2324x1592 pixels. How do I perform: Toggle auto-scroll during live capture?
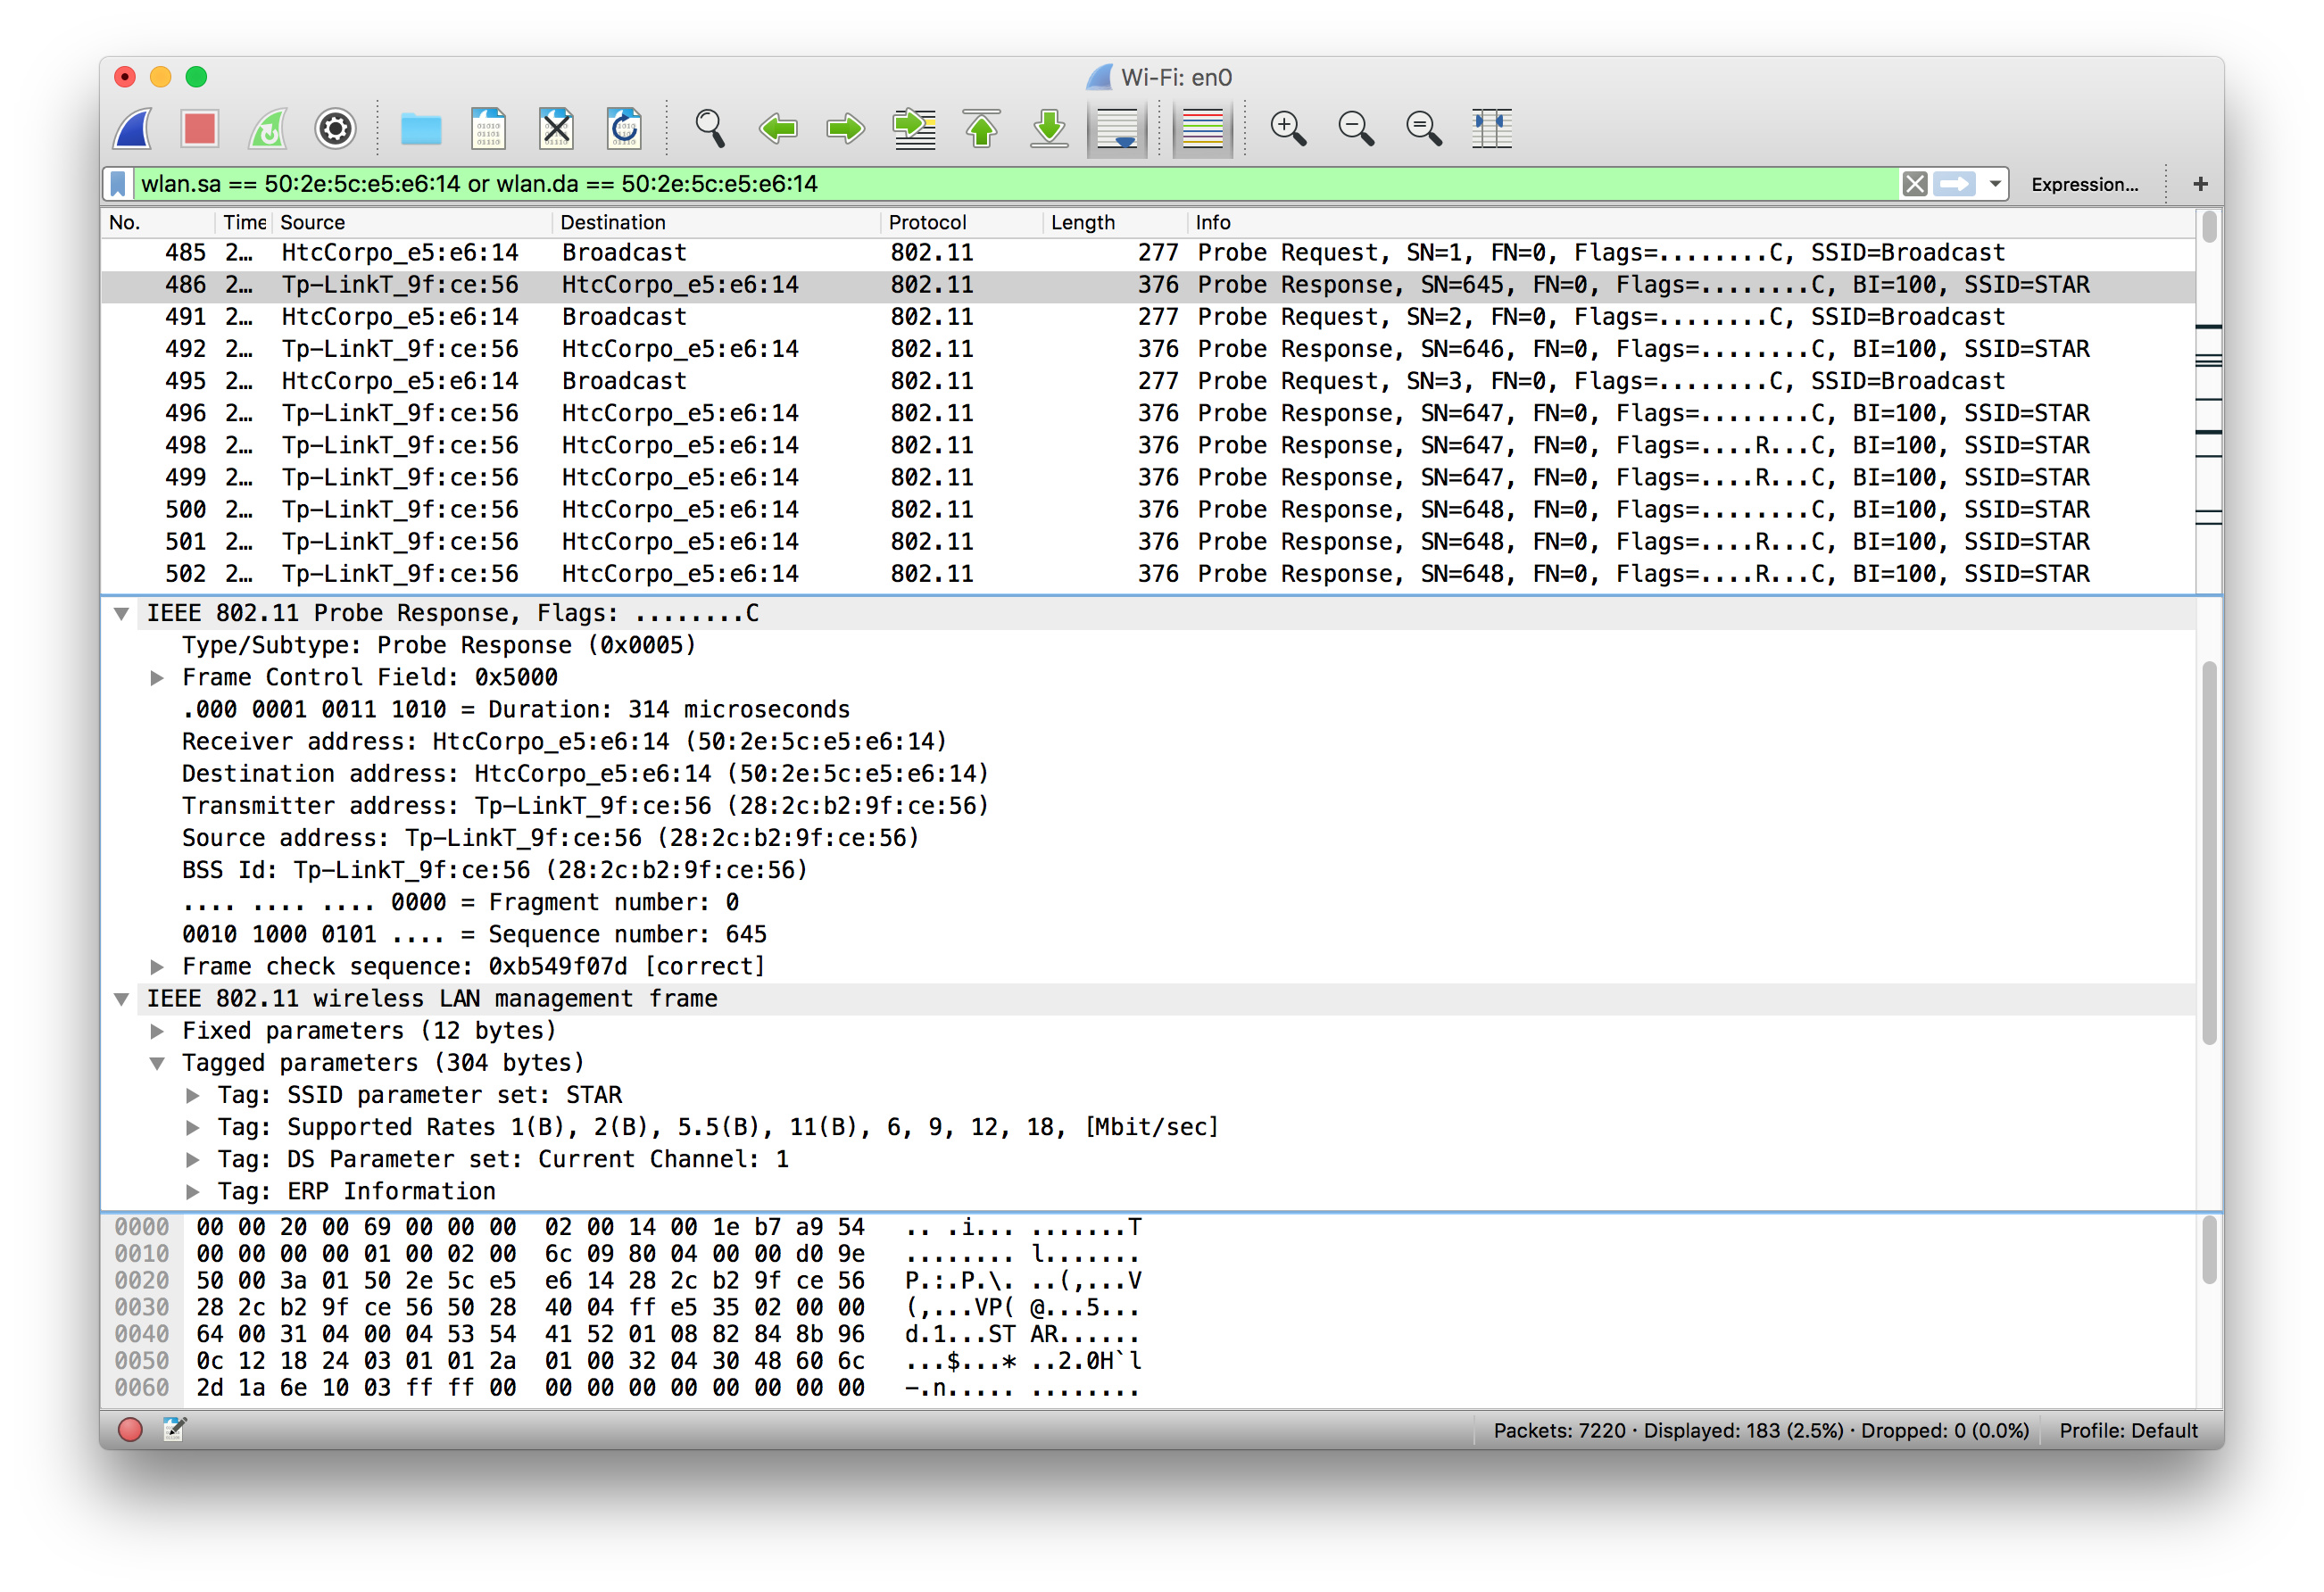1117,129
